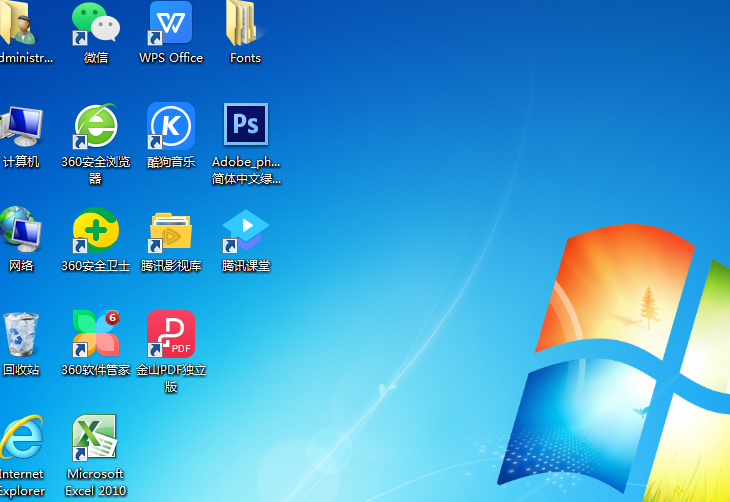
Task: Select the Adobe Photoshop Ps icon
Action: point(246,124)
